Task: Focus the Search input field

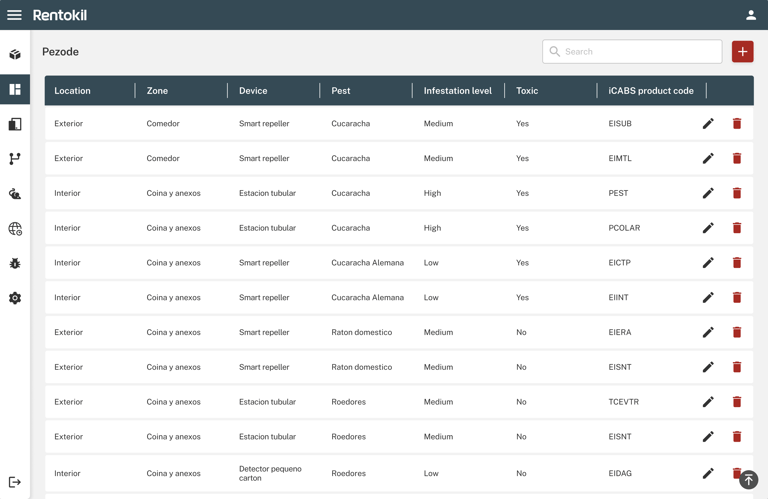Action: [632, 51]
